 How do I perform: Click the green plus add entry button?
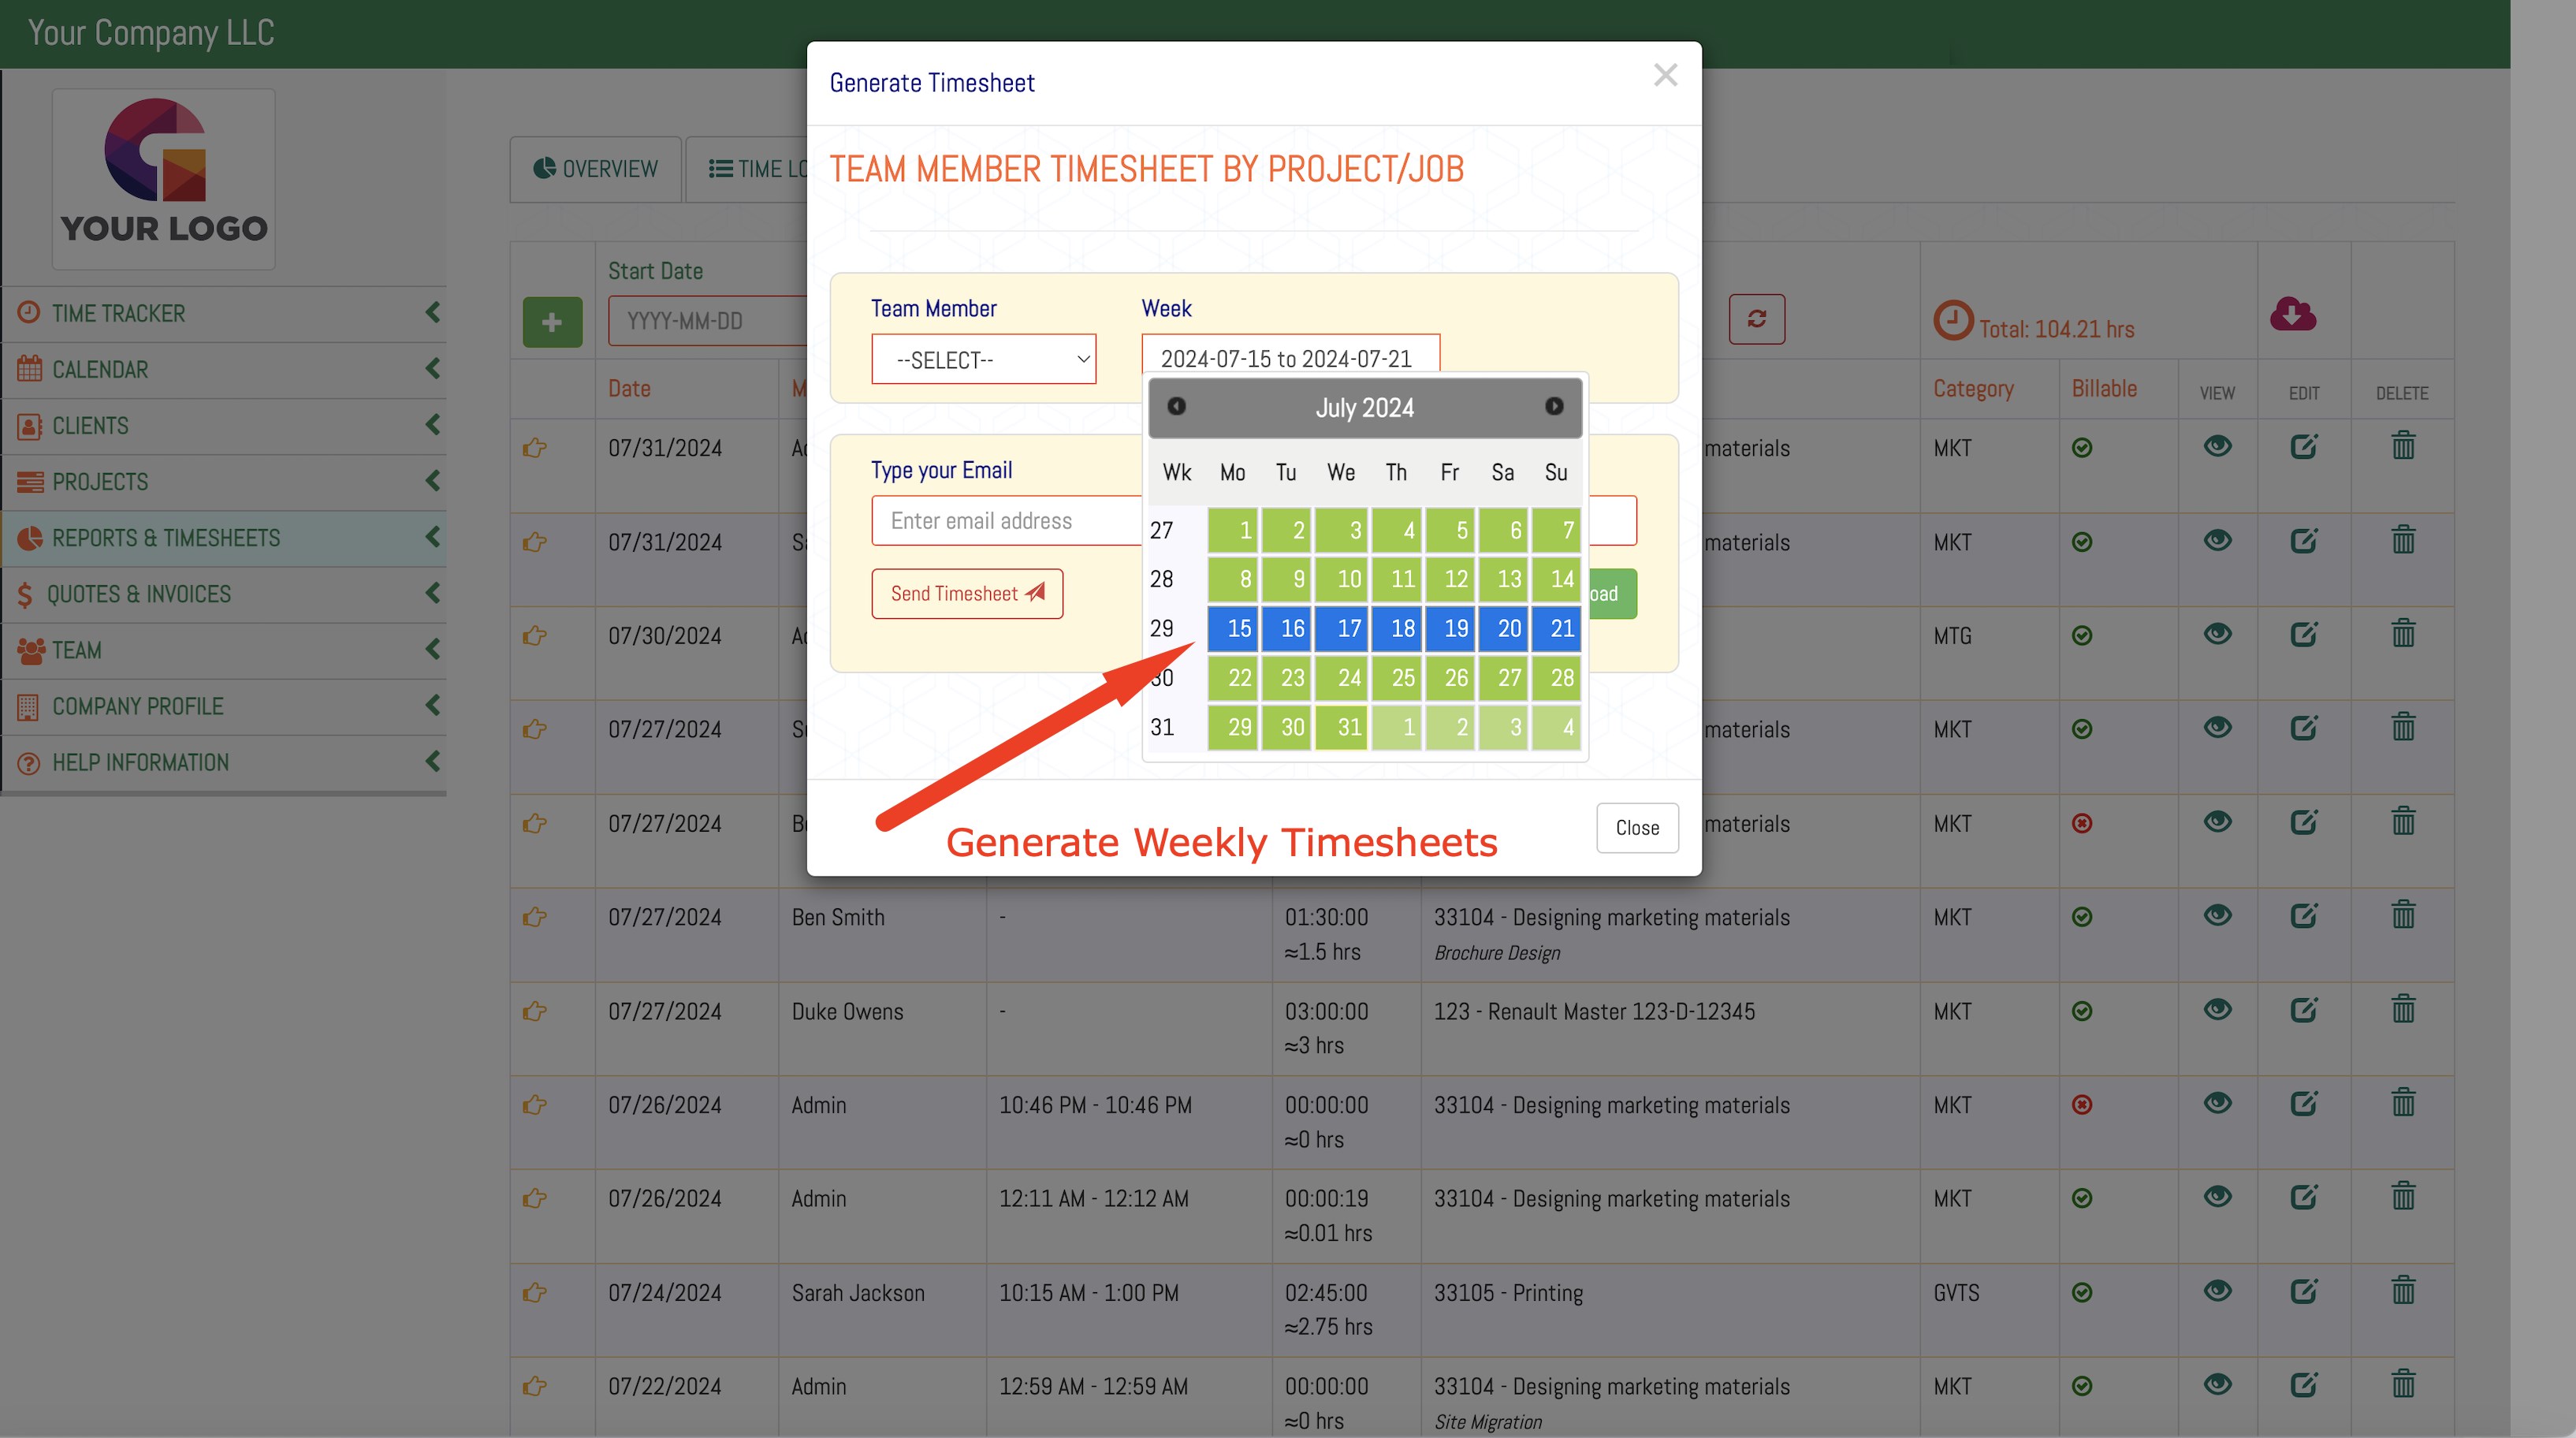(x=552, y=322)
